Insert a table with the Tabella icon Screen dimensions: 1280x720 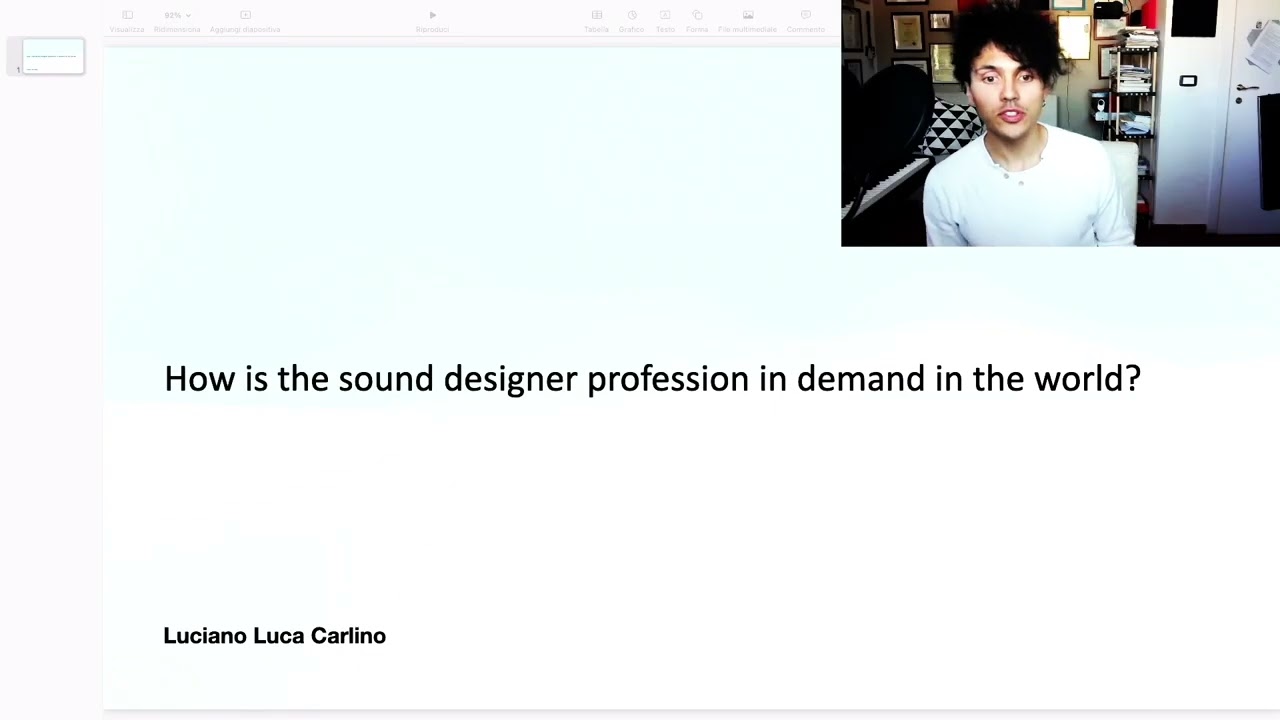coord(597,21)
